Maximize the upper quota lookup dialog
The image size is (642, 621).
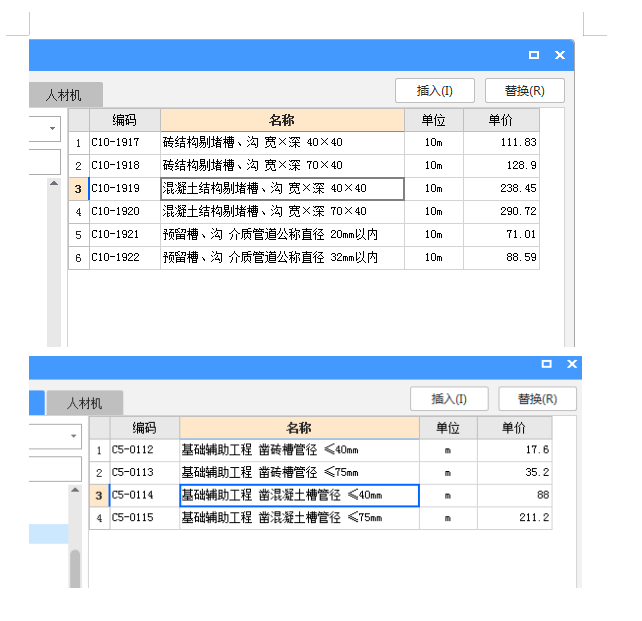(x=534, y=55)
